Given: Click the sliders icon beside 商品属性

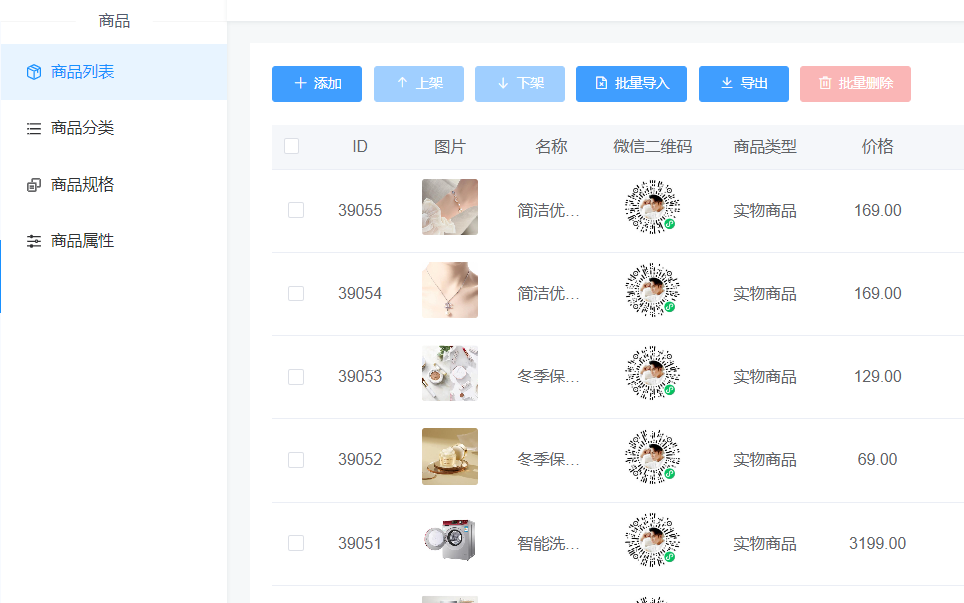Looking at the screenshot, I should point(34,241).
